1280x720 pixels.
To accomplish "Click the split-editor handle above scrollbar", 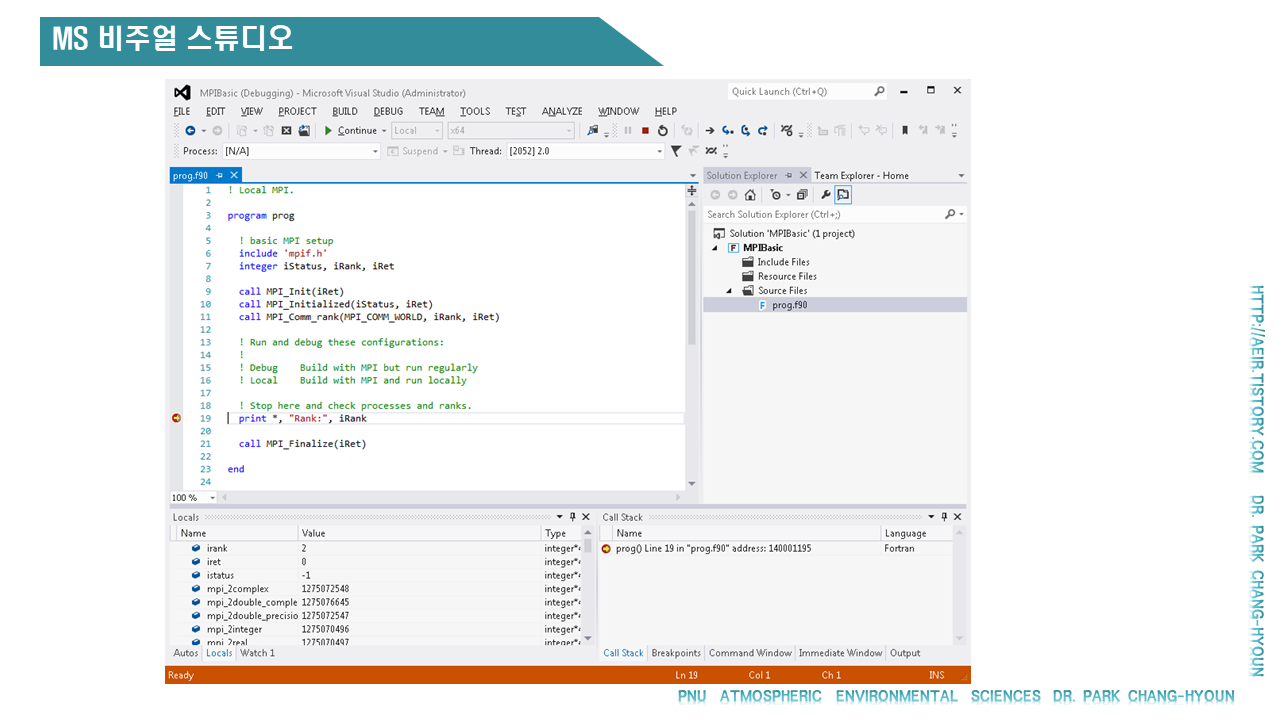I will point(692,190).
